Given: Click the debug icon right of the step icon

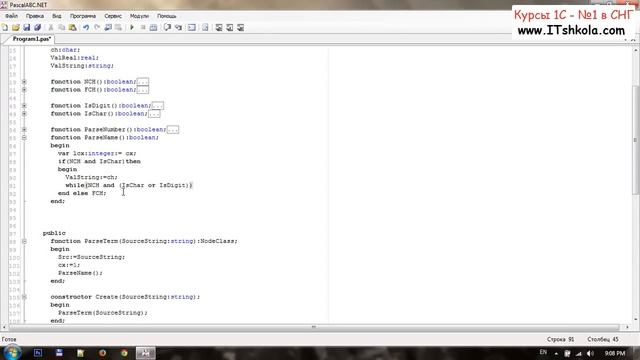Looking at the screenshot, I should (x=178, y=28).
